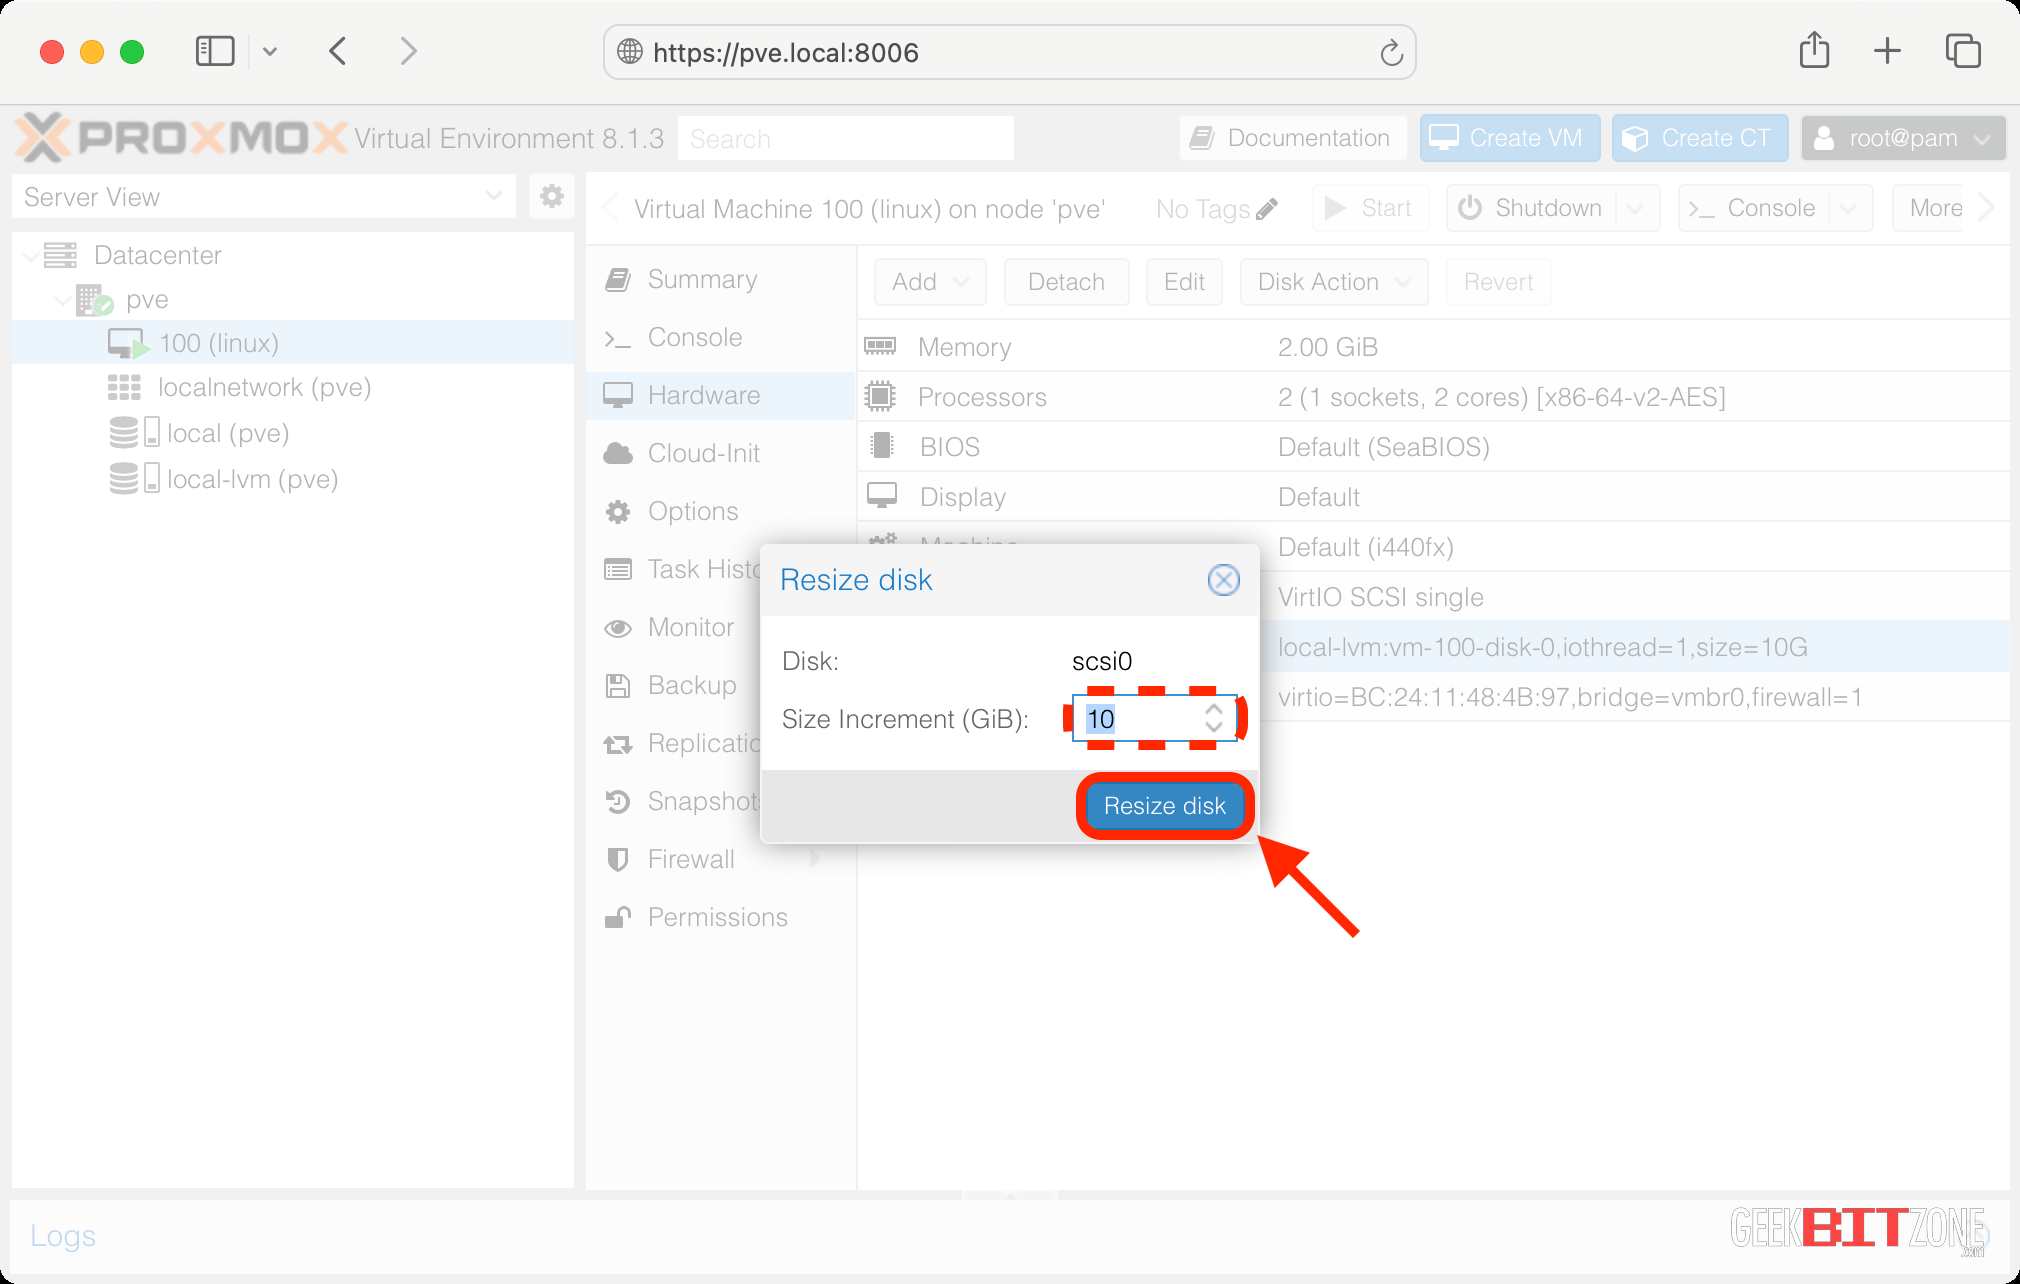2020x1284 pixels.
Task: Click the Firewall shield icon
Action: [x=618, y=859]
